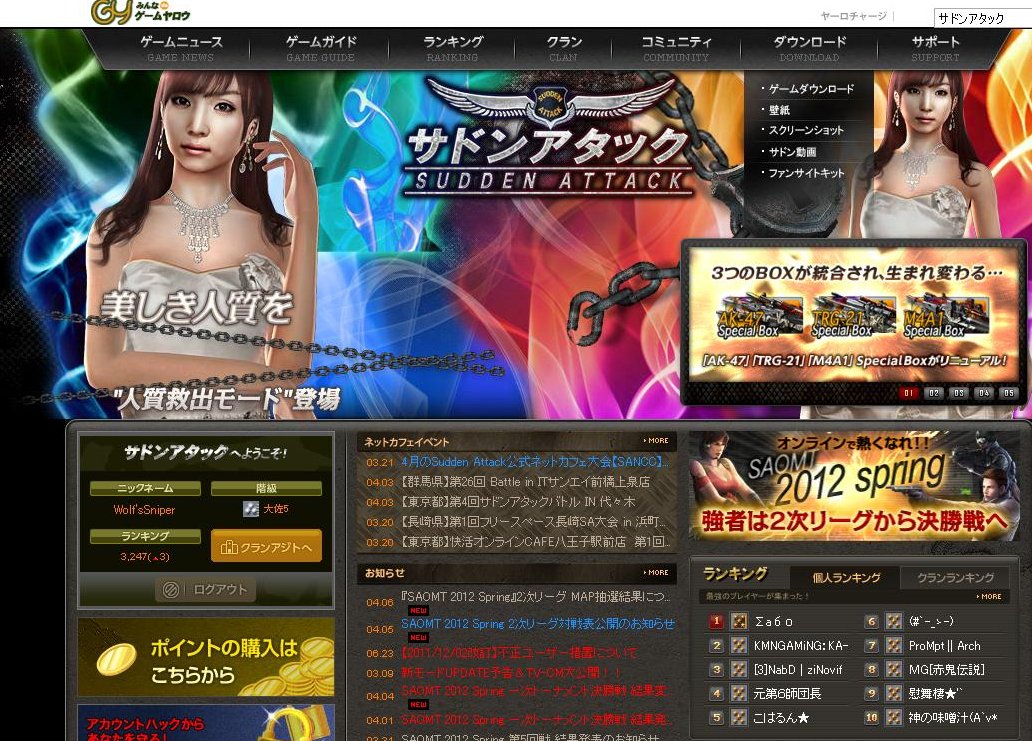
Task: Open the 4月のSudden Attack公式ネットカフェ大会 event
Action: point(534,462)
